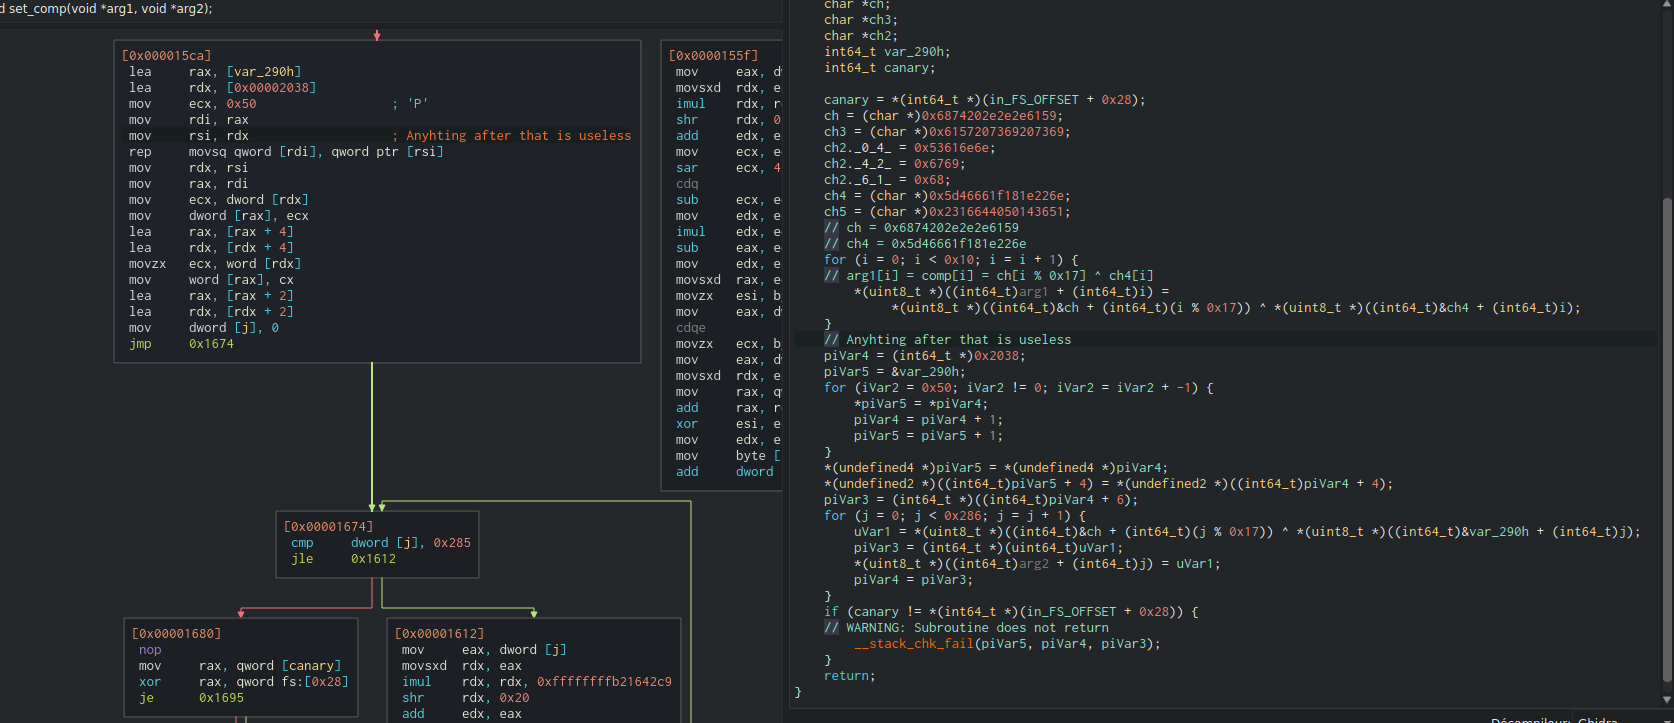
Task: Click 'mov rax, qword [canary]' instruction
Action: point(240,666)
